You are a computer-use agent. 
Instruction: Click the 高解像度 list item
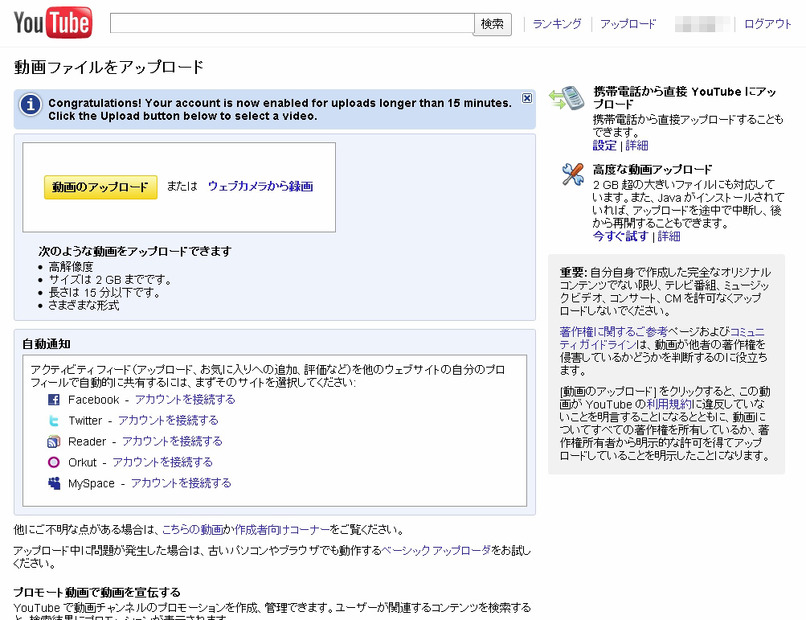click(x=71, y=266)
